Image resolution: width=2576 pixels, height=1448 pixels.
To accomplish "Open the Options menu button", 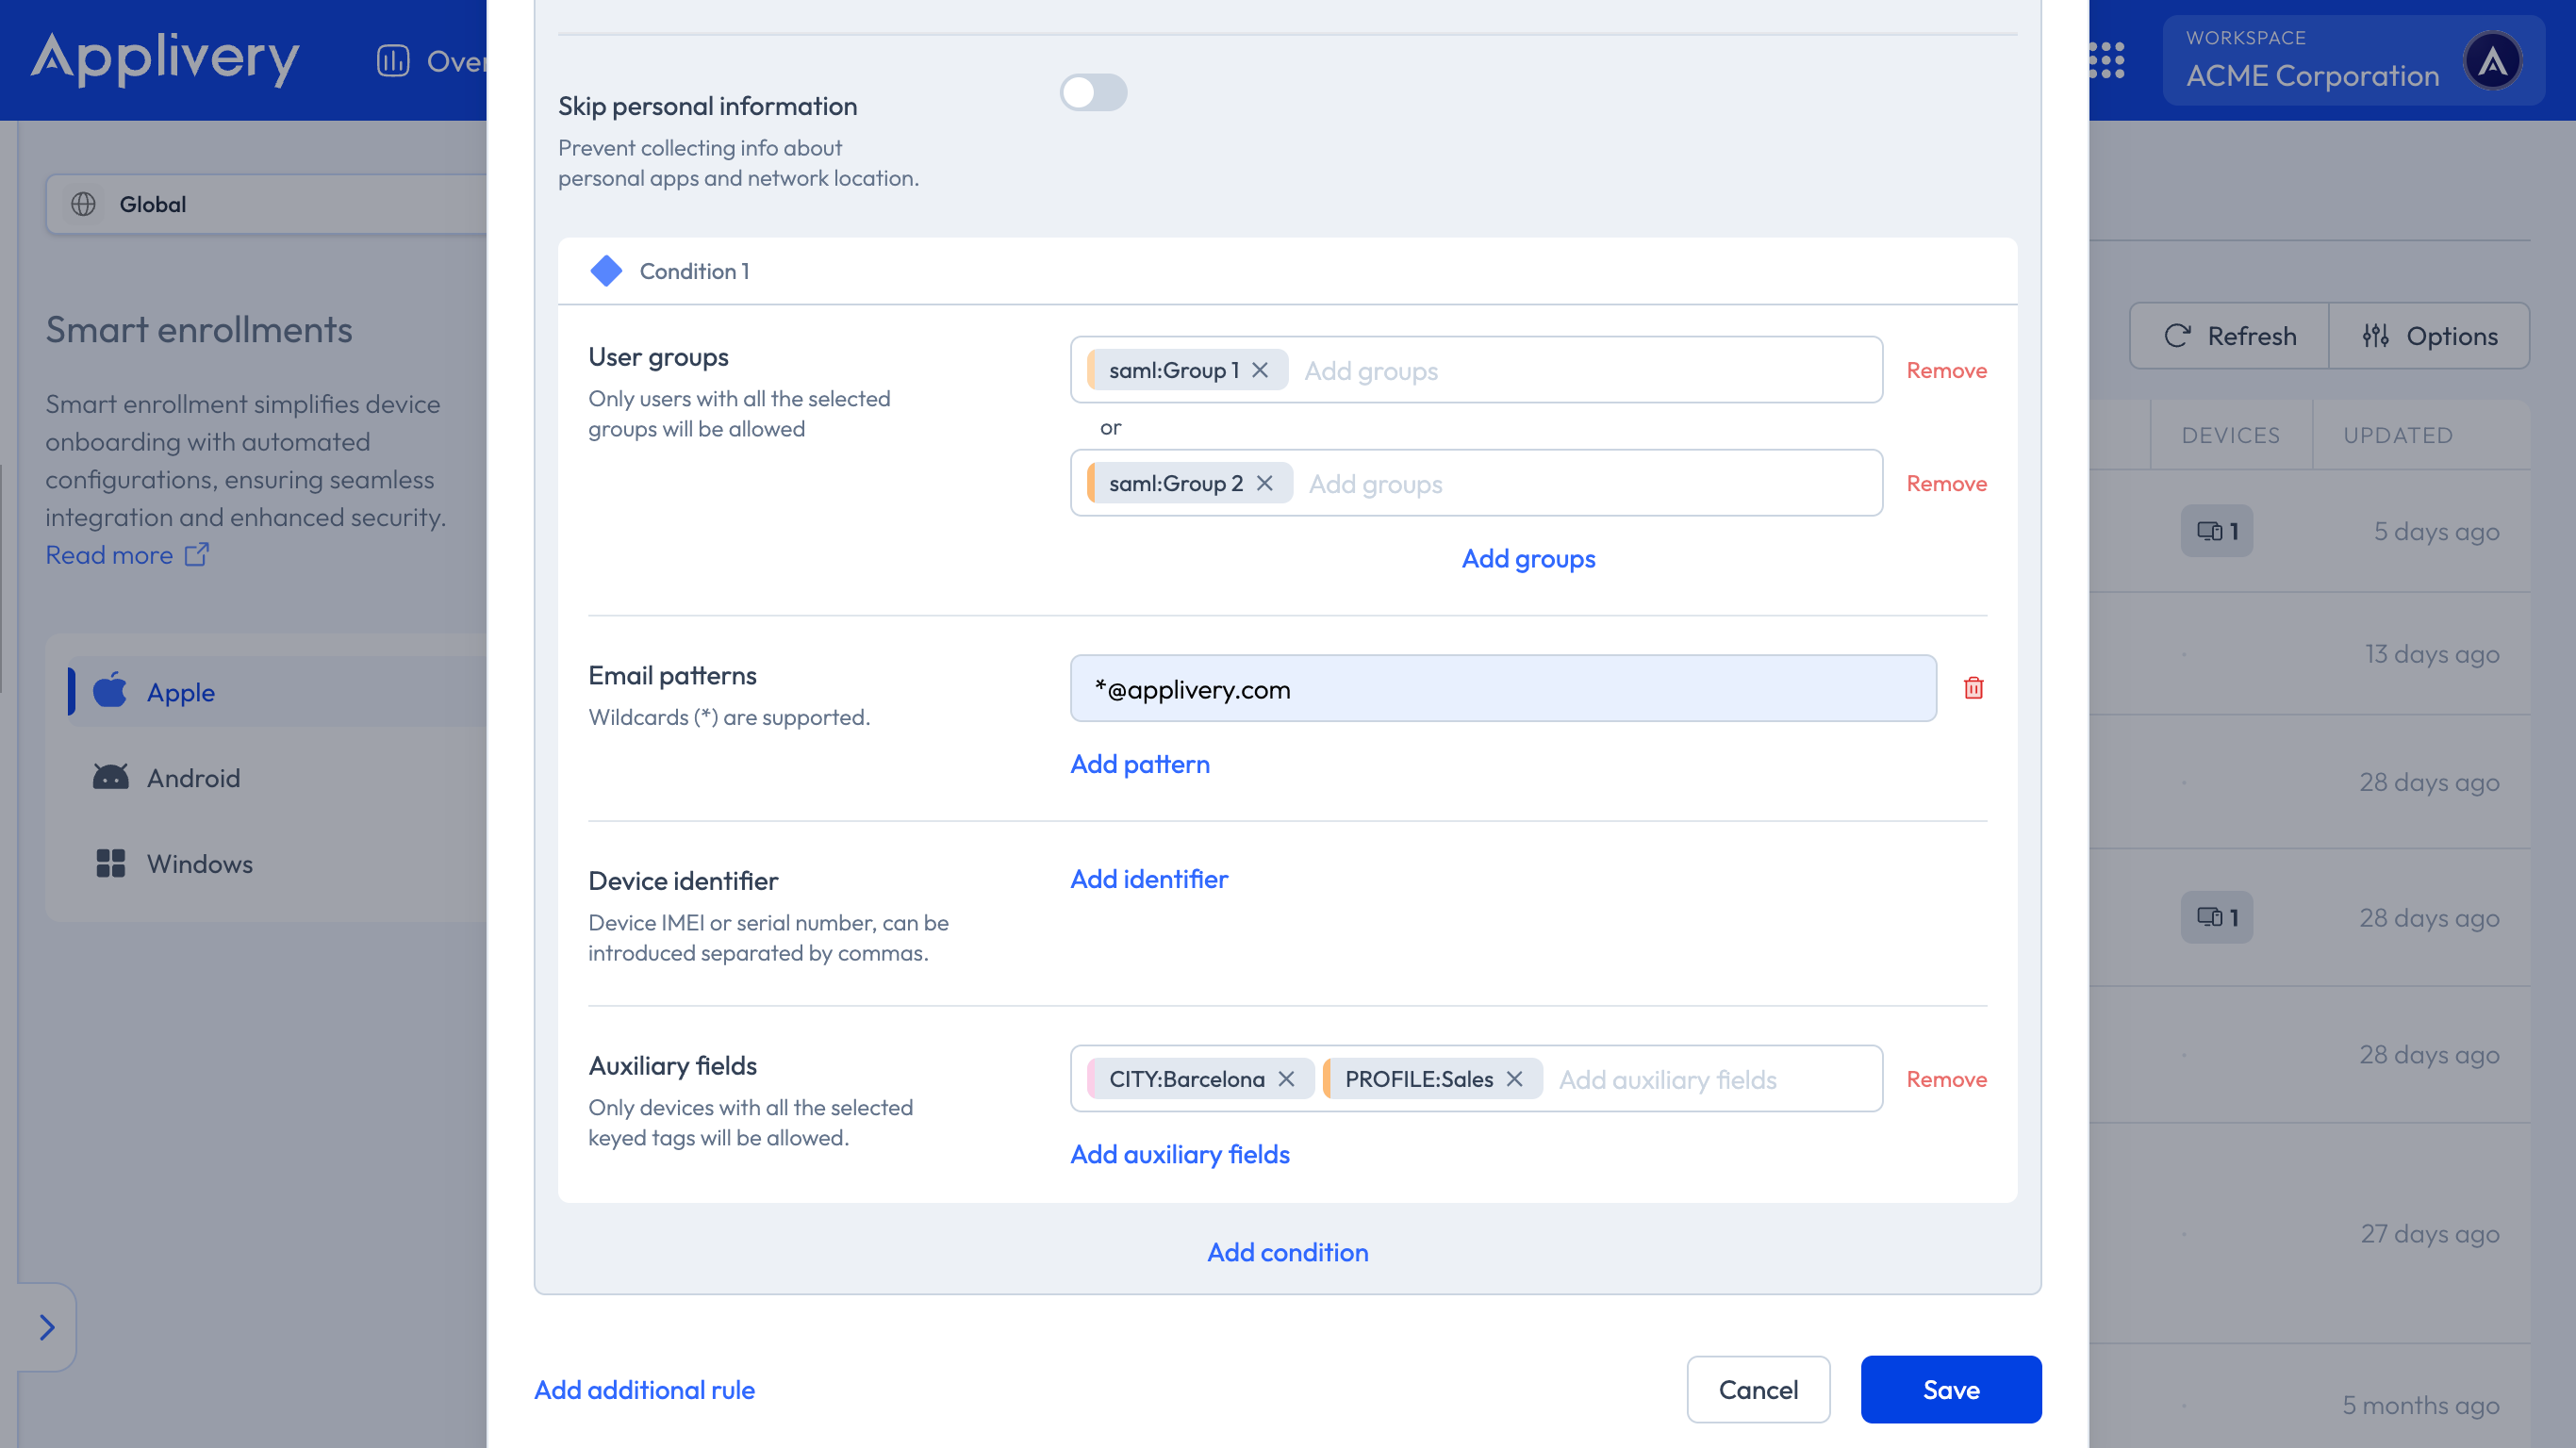I will click(2430, 336).
